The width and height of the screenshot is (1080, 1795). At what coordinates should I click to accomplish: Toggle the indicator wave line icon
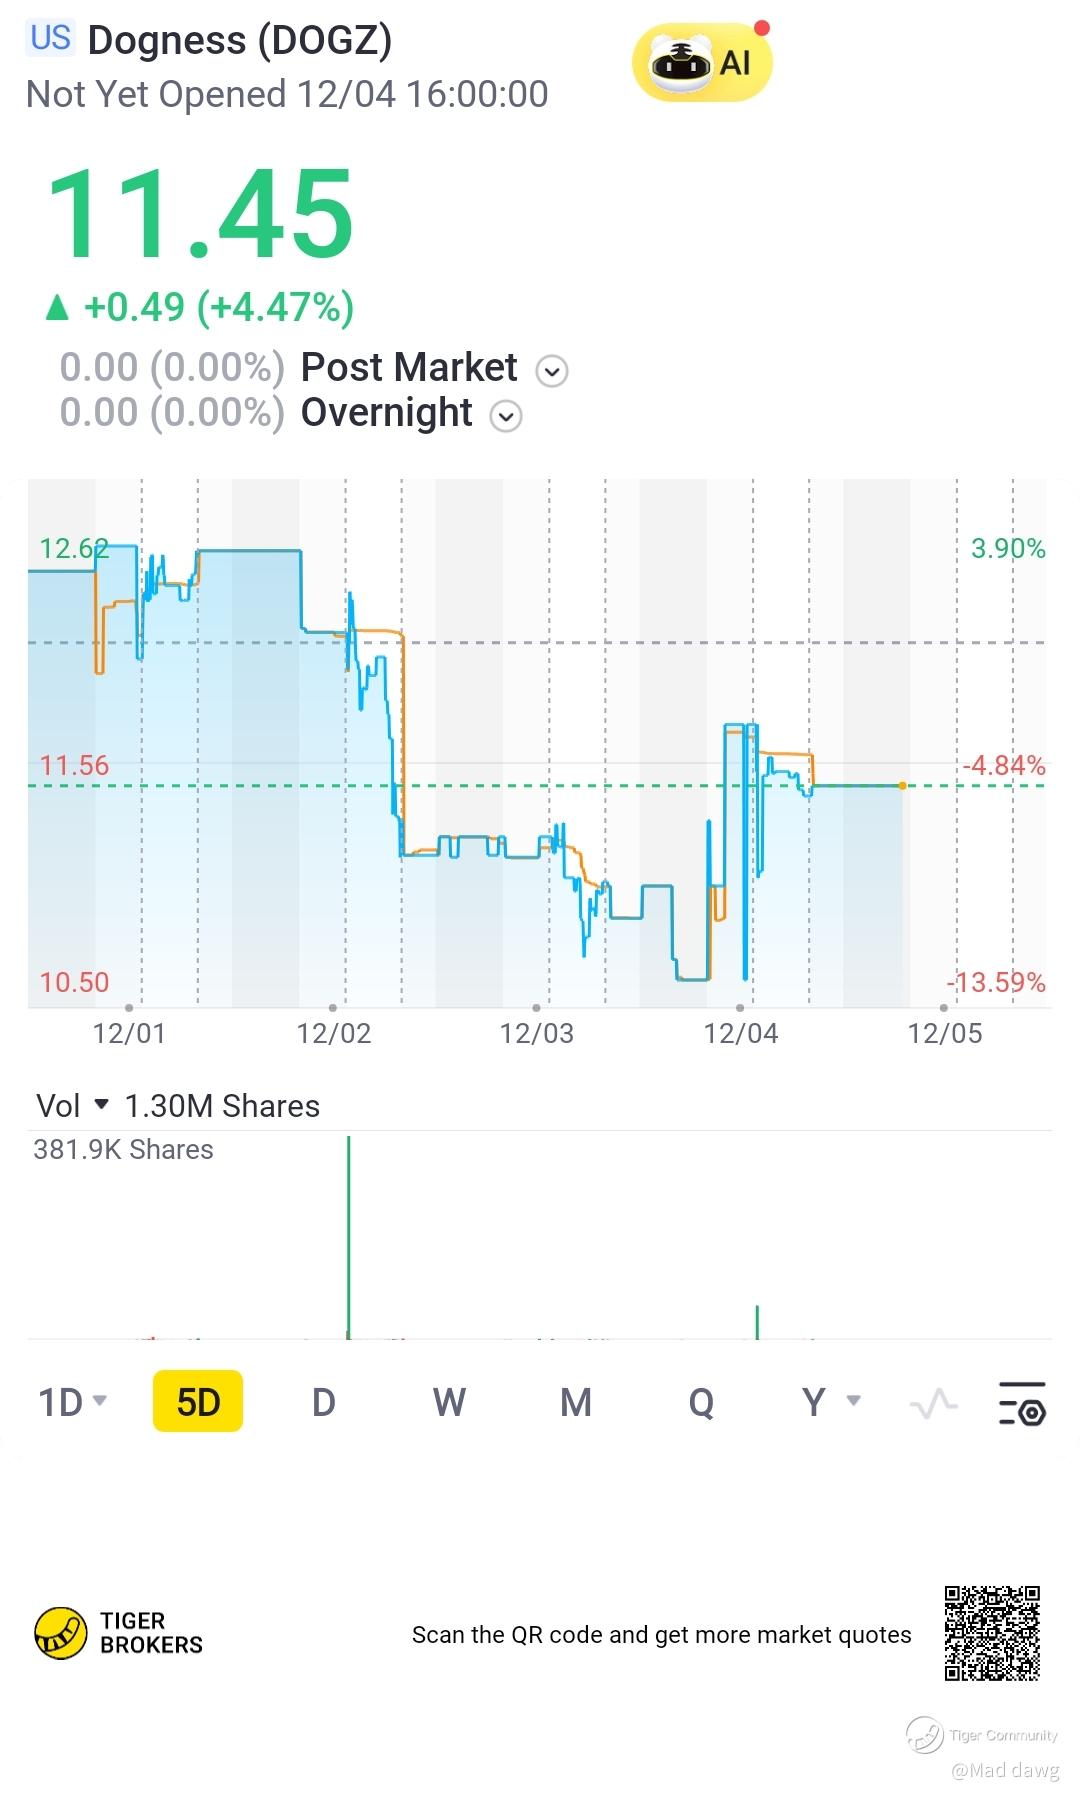[x=933, y=1404]
